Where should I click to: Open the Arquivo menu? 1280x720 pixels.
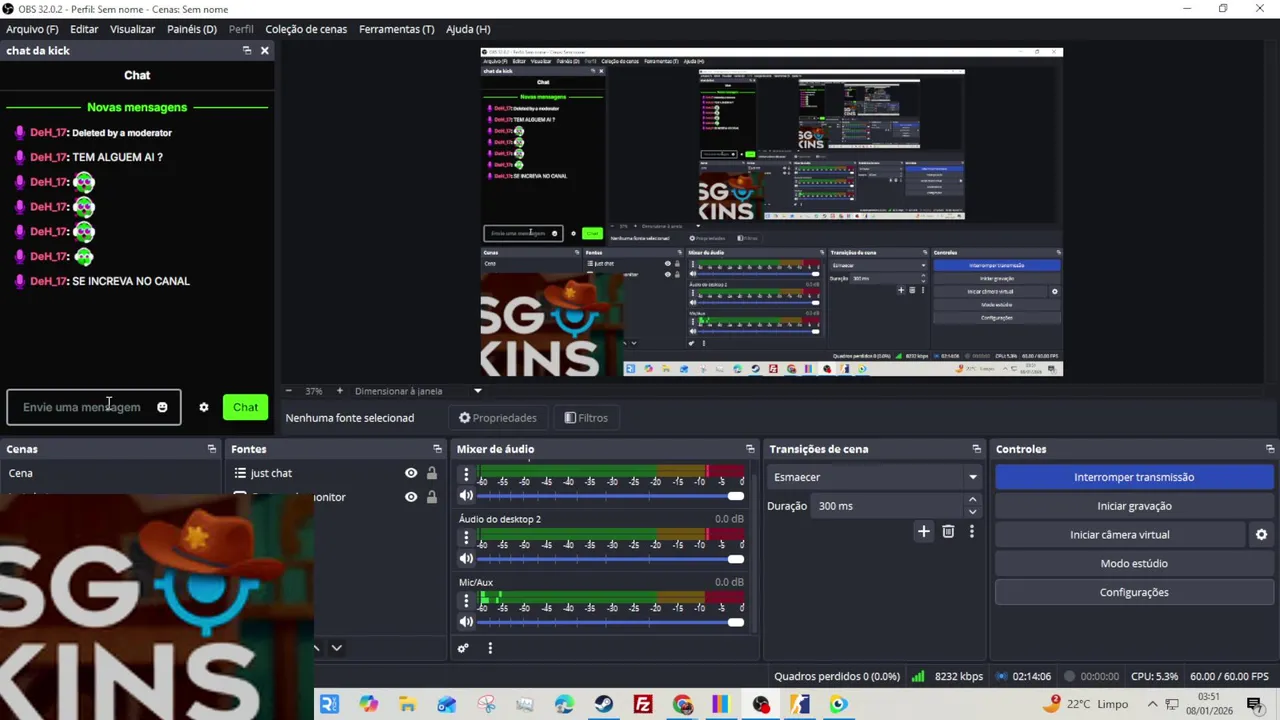pos(32,29)
